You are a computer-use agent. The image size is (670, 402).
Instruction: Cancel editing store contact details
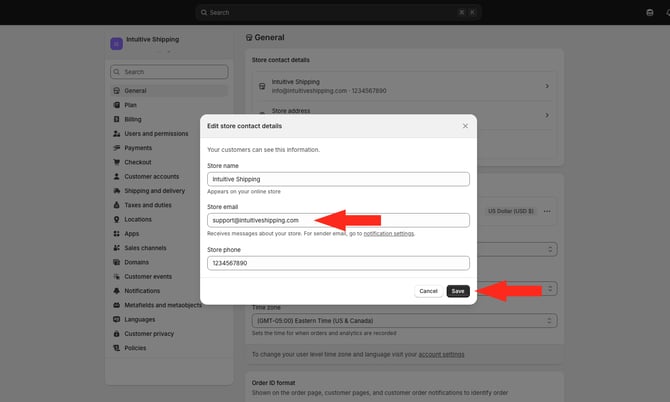click(x=428, y=291)
